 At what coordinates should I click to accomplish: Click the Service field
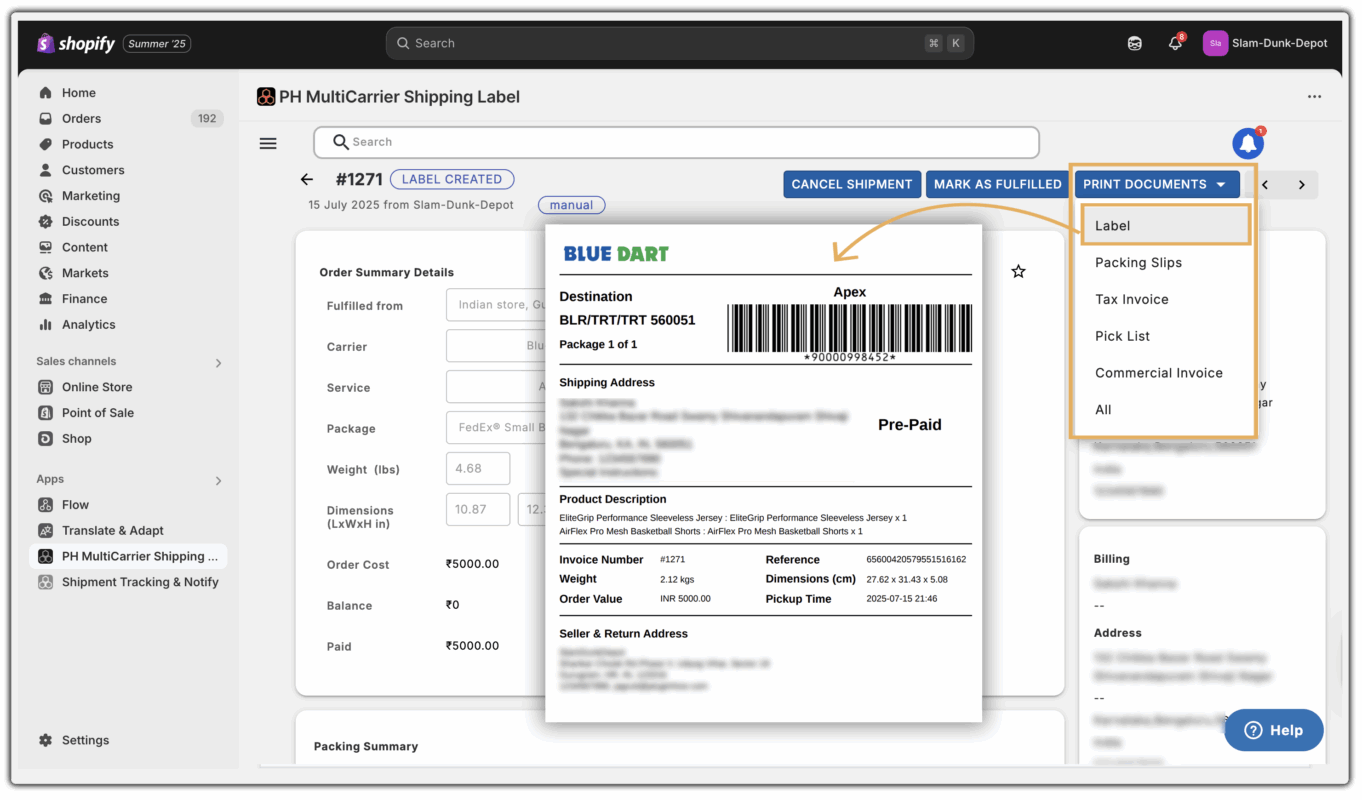tap(496, 387)
